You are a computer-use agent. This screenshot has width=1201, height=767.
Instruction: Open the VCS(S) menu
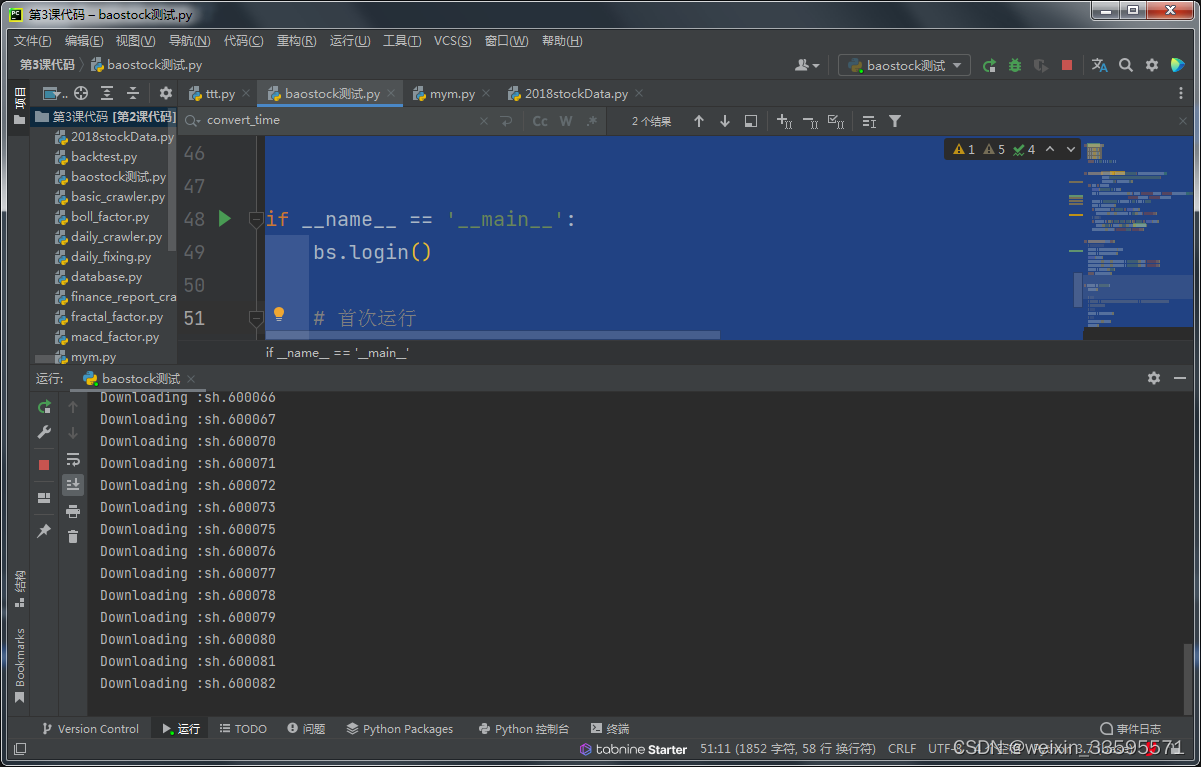452,41
